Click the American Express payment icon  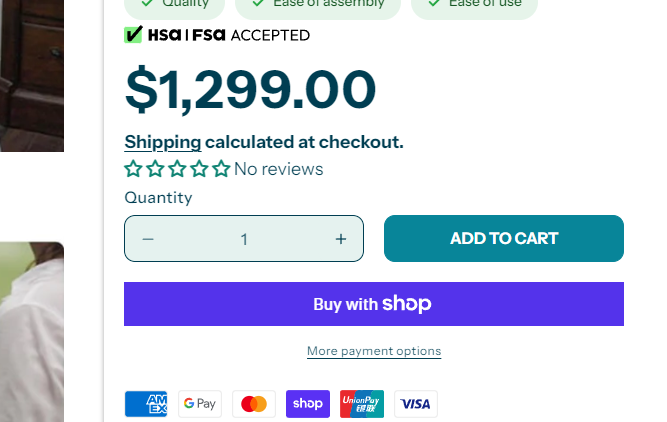click(146, 404)
